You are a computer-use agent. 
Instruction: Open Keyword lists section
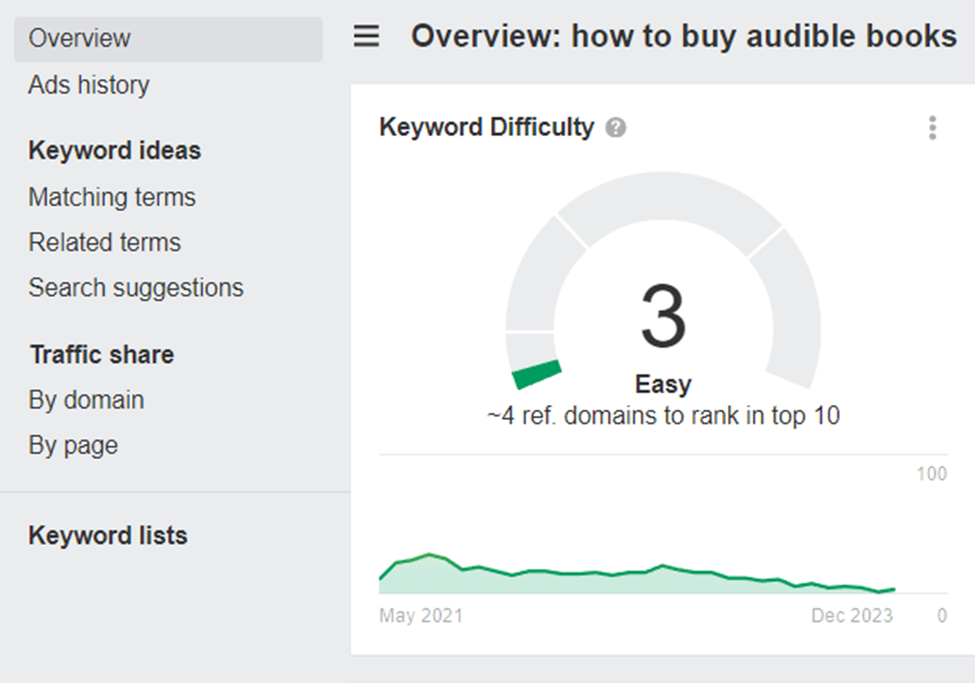click(108, 536)
